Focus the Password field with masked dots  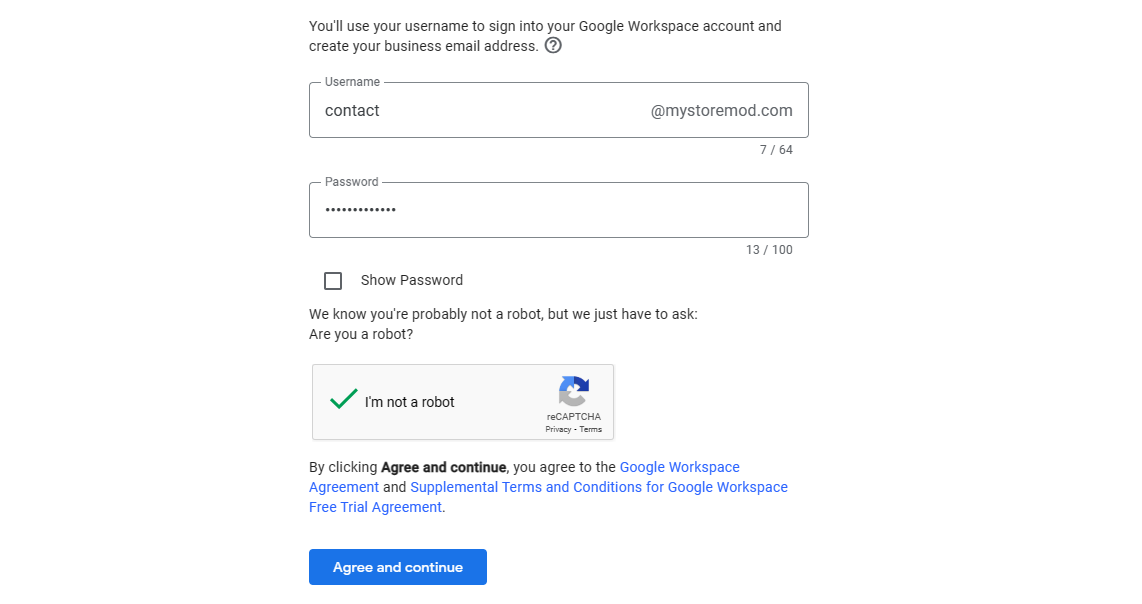pos(559,210)
